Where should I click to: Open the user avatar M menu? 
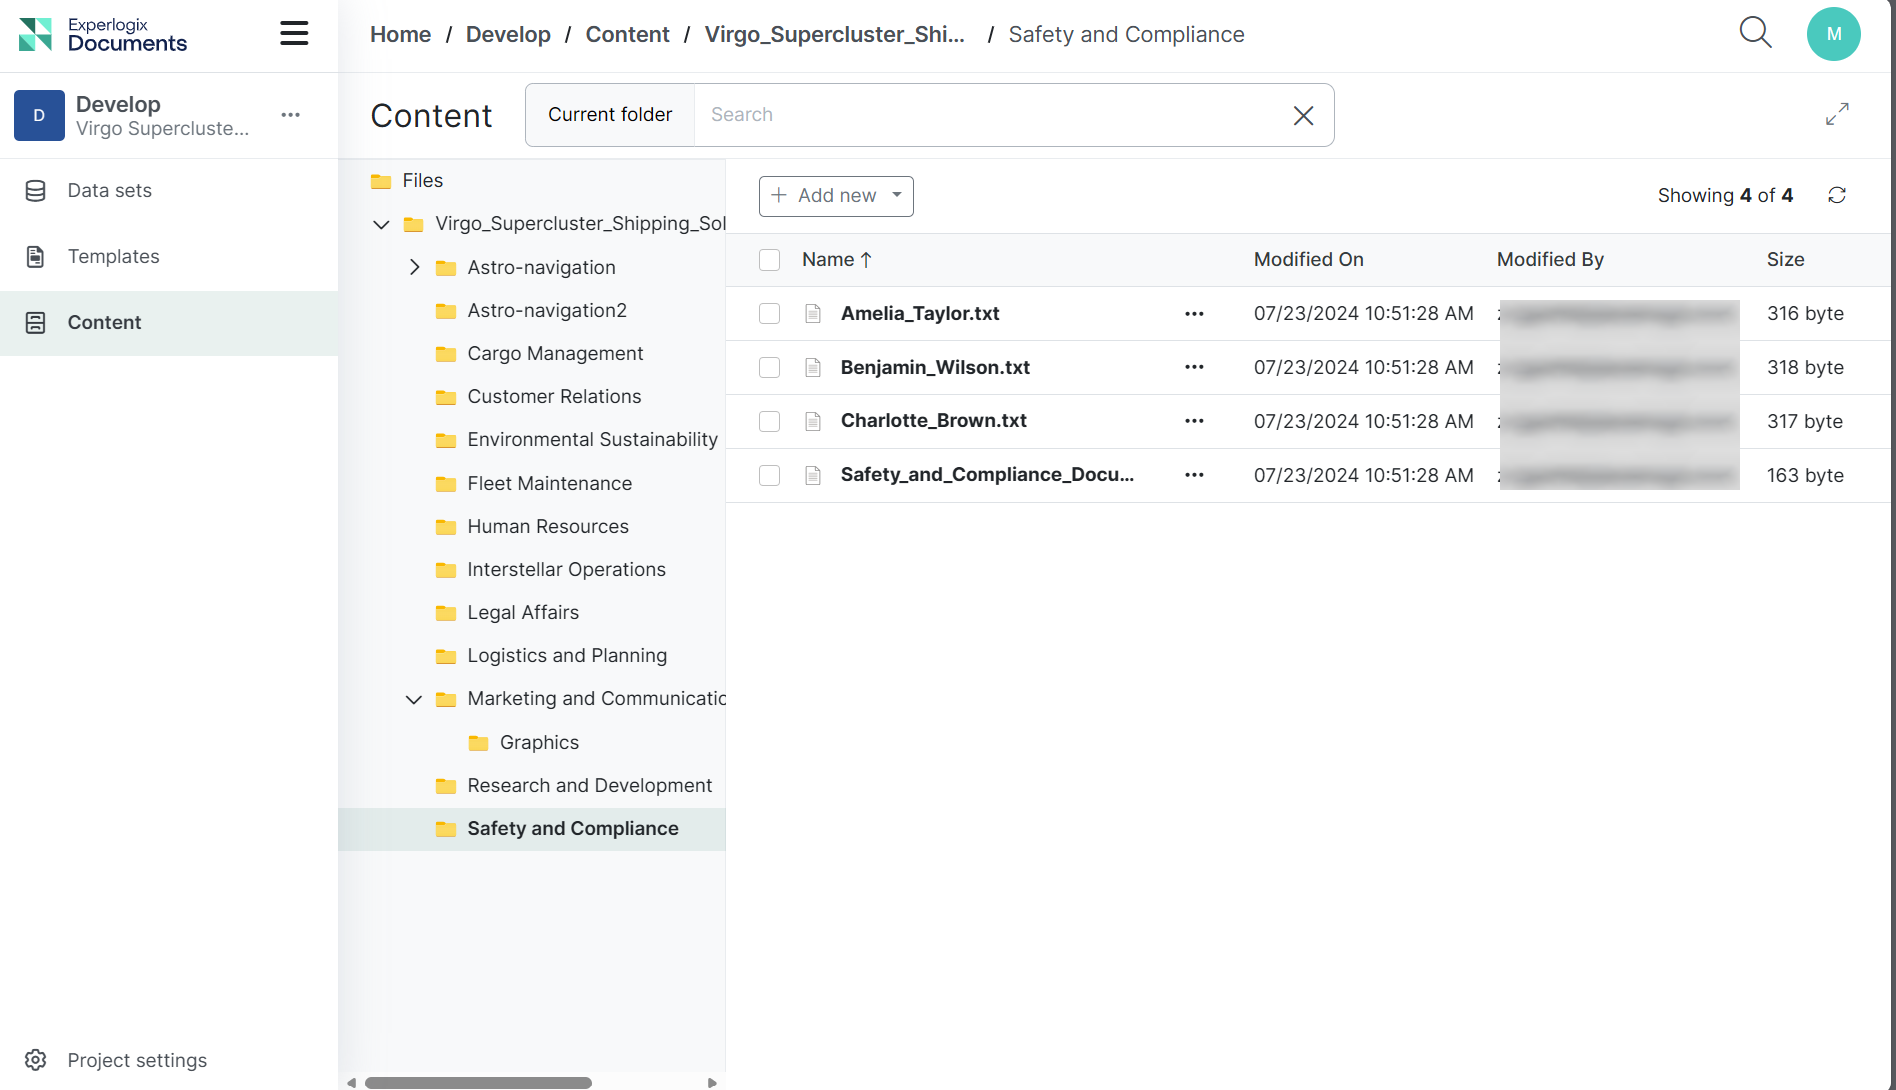1833,34
